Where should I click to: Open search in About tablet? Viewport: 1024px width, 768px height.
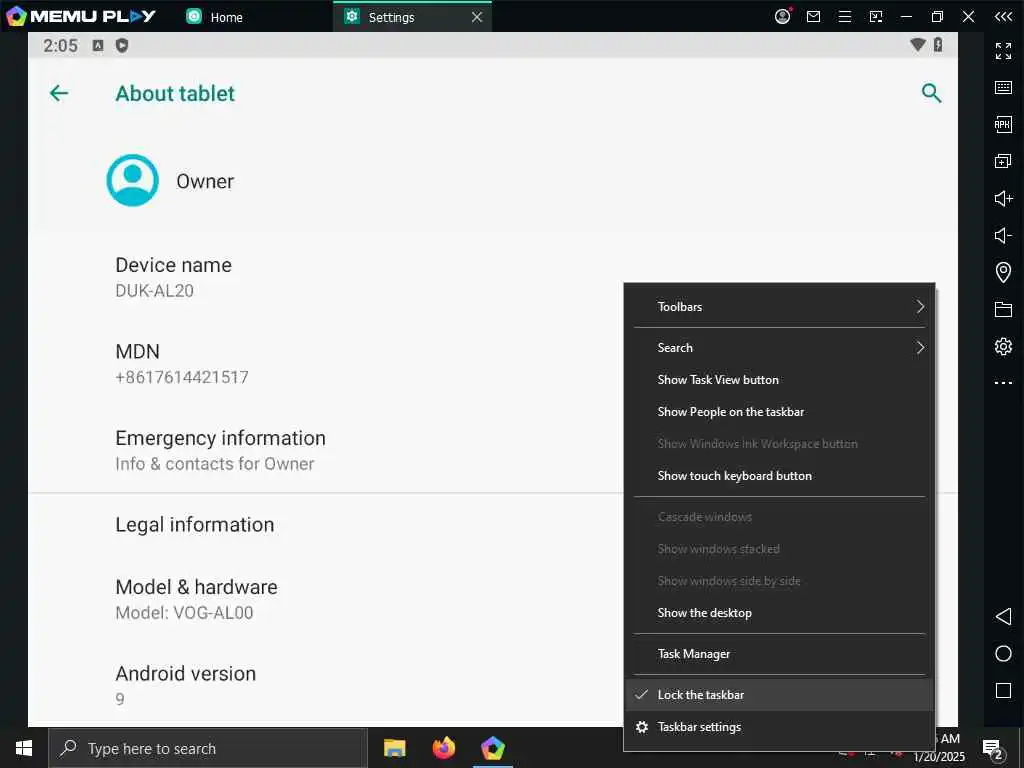[931, 93]
